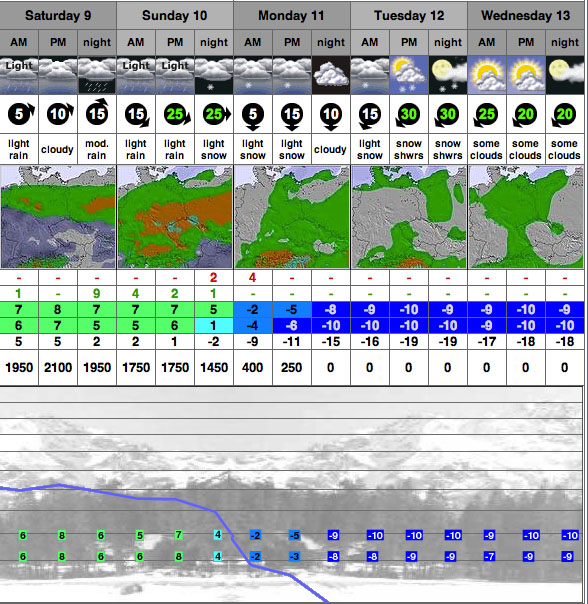Viewport: 588px width, 604px height.
Task: Click the wind chill value -11
Action: click(x=291, y=342)
